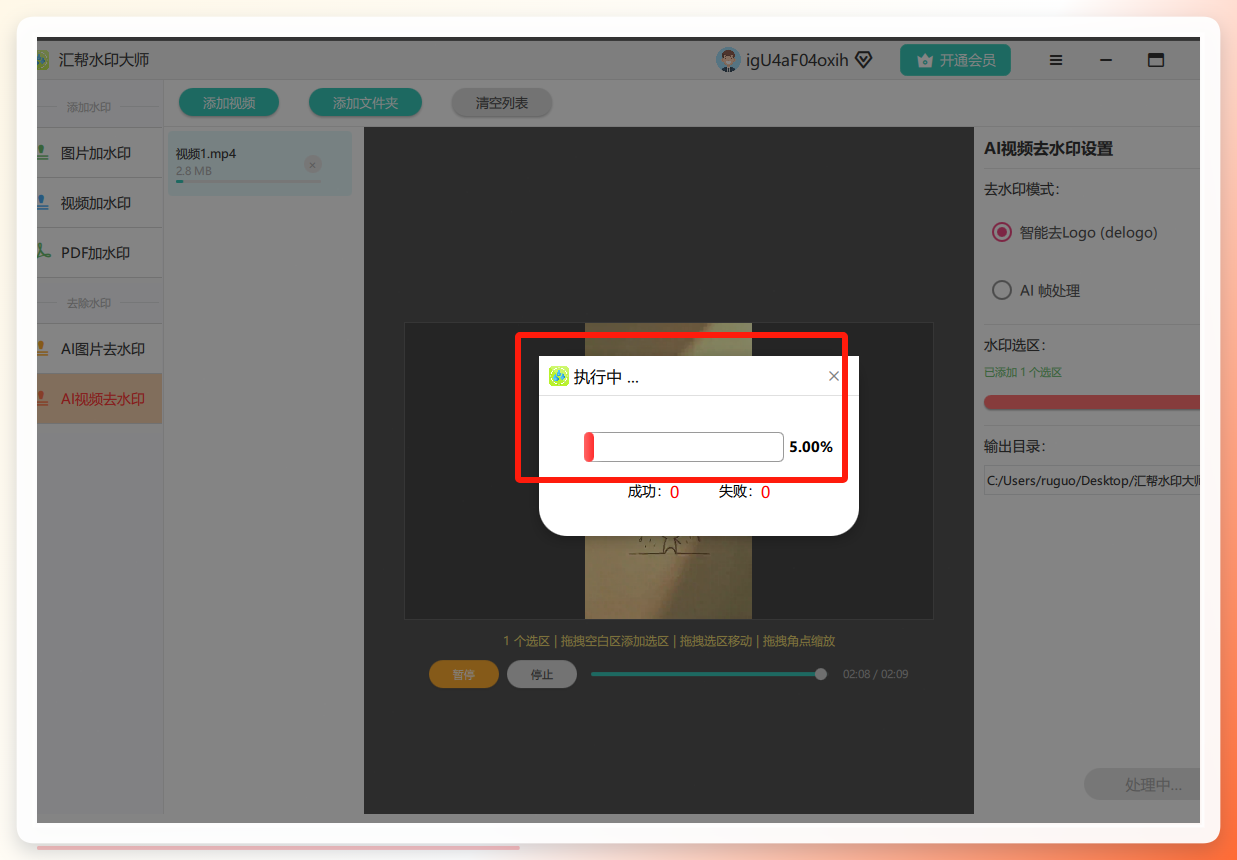Clear the list with 清空列表

[x=502, y=102]
